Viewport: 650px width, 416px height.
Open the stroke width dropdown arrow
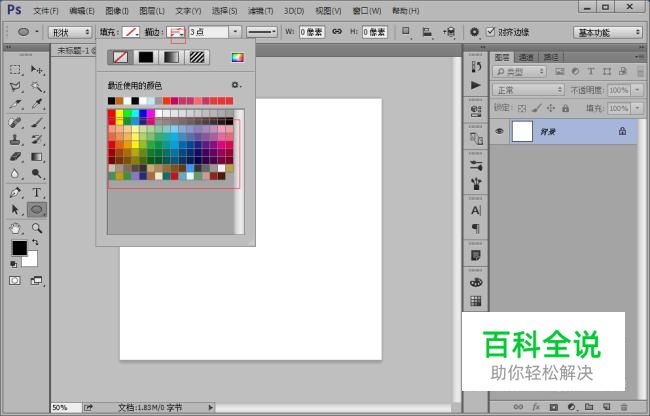coord(235,32)
